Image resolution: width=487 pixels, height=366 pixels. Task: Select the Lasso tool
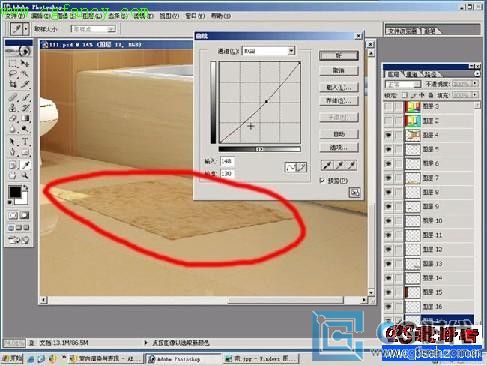pos(13,74)
